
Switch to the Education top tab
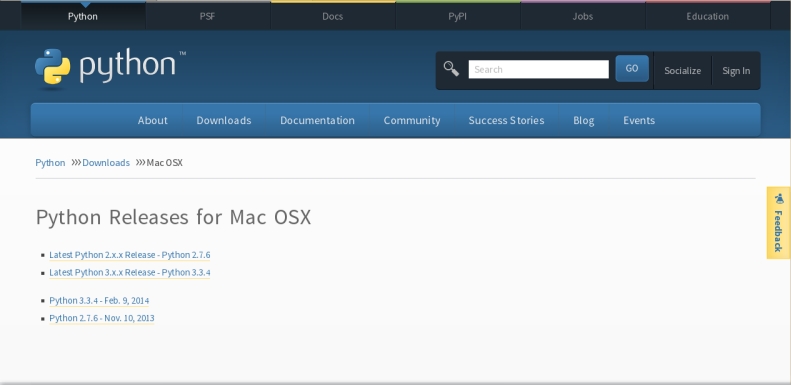[x=707, y=16]
